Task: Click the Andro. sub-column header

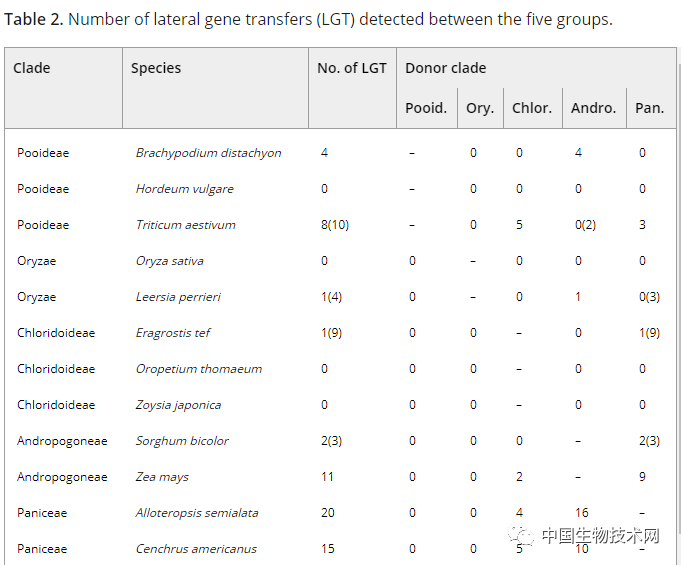Action: pos(593,108)
